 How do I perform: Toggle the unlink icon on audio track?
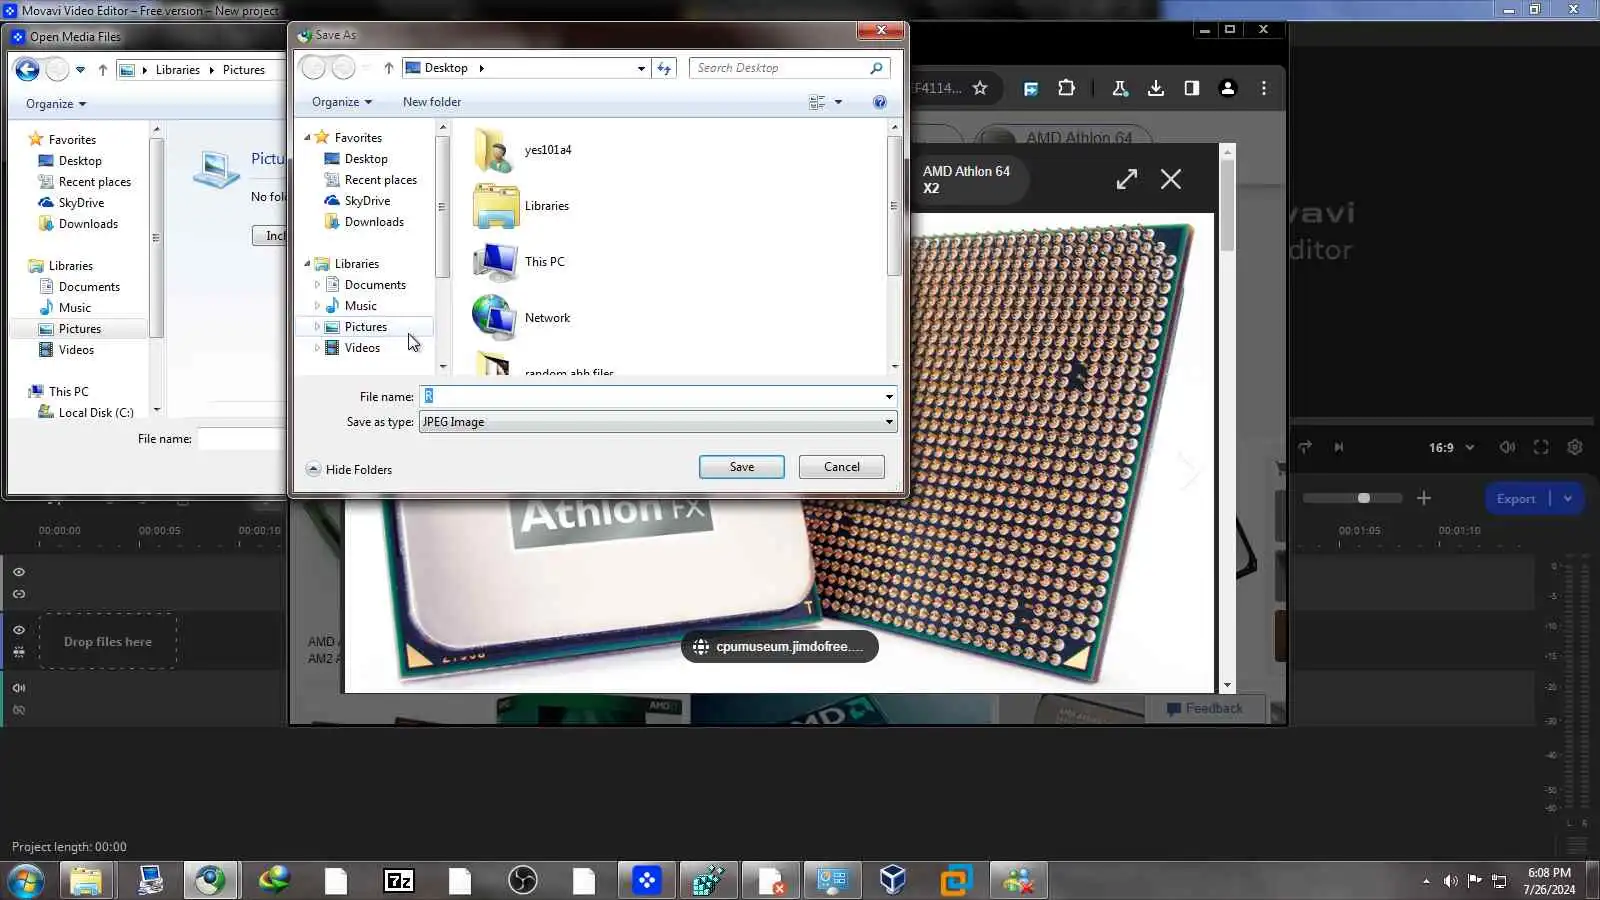[19, 710]
